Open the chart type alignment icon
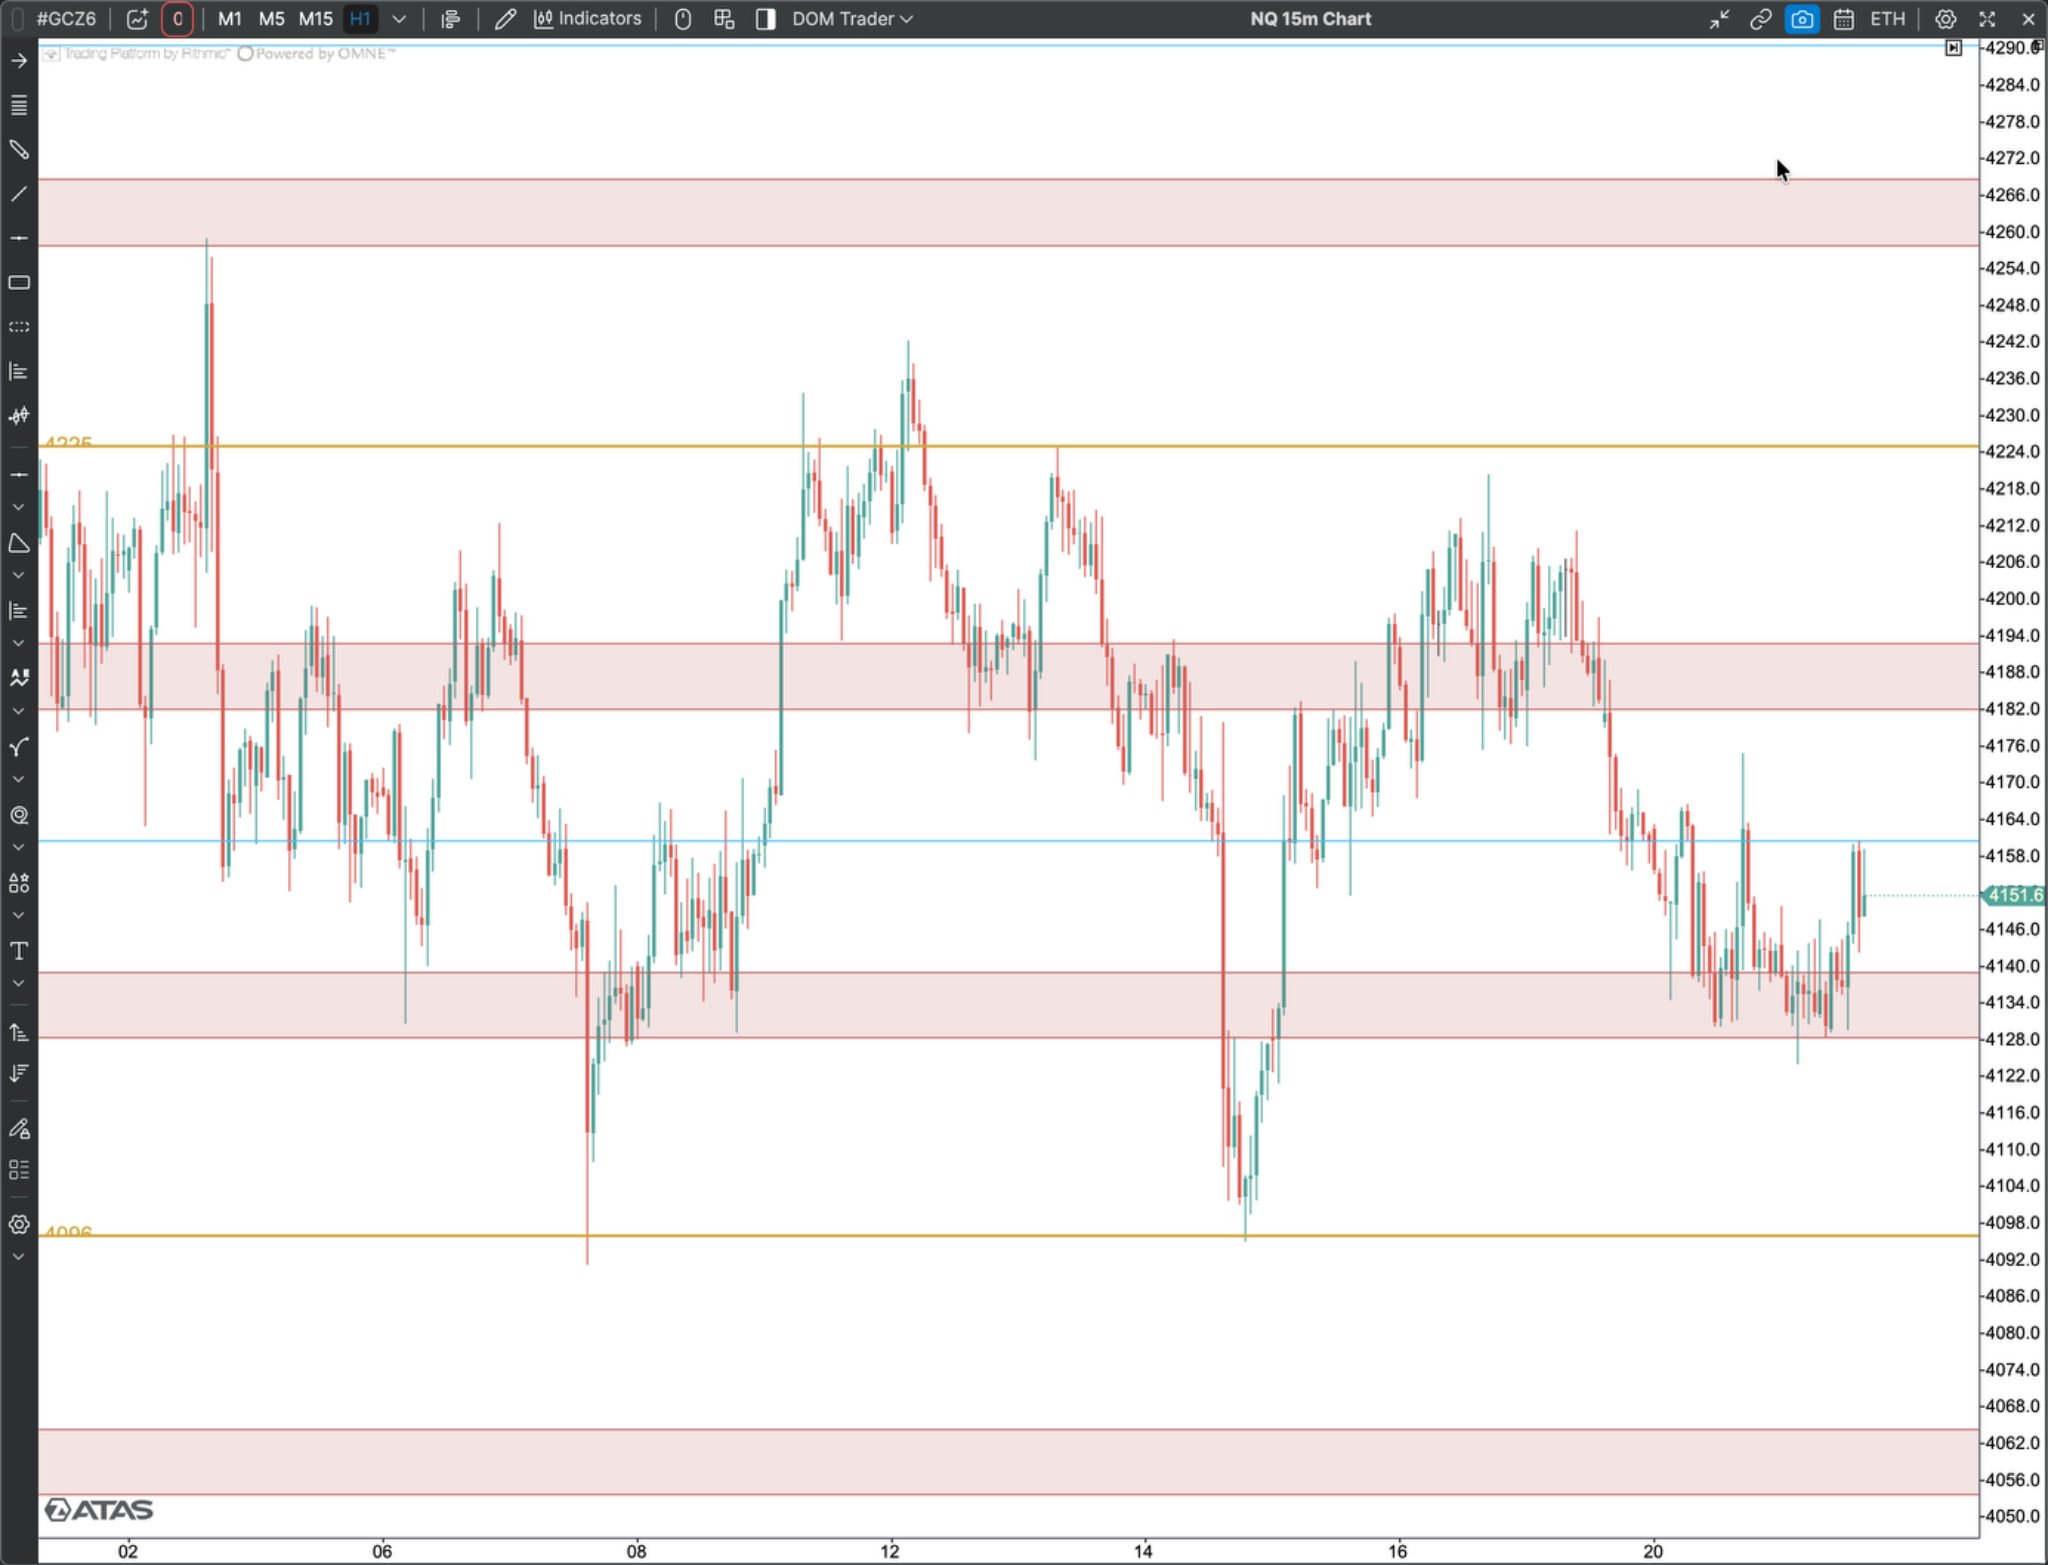The image size is (2048, 1565). 451,19
